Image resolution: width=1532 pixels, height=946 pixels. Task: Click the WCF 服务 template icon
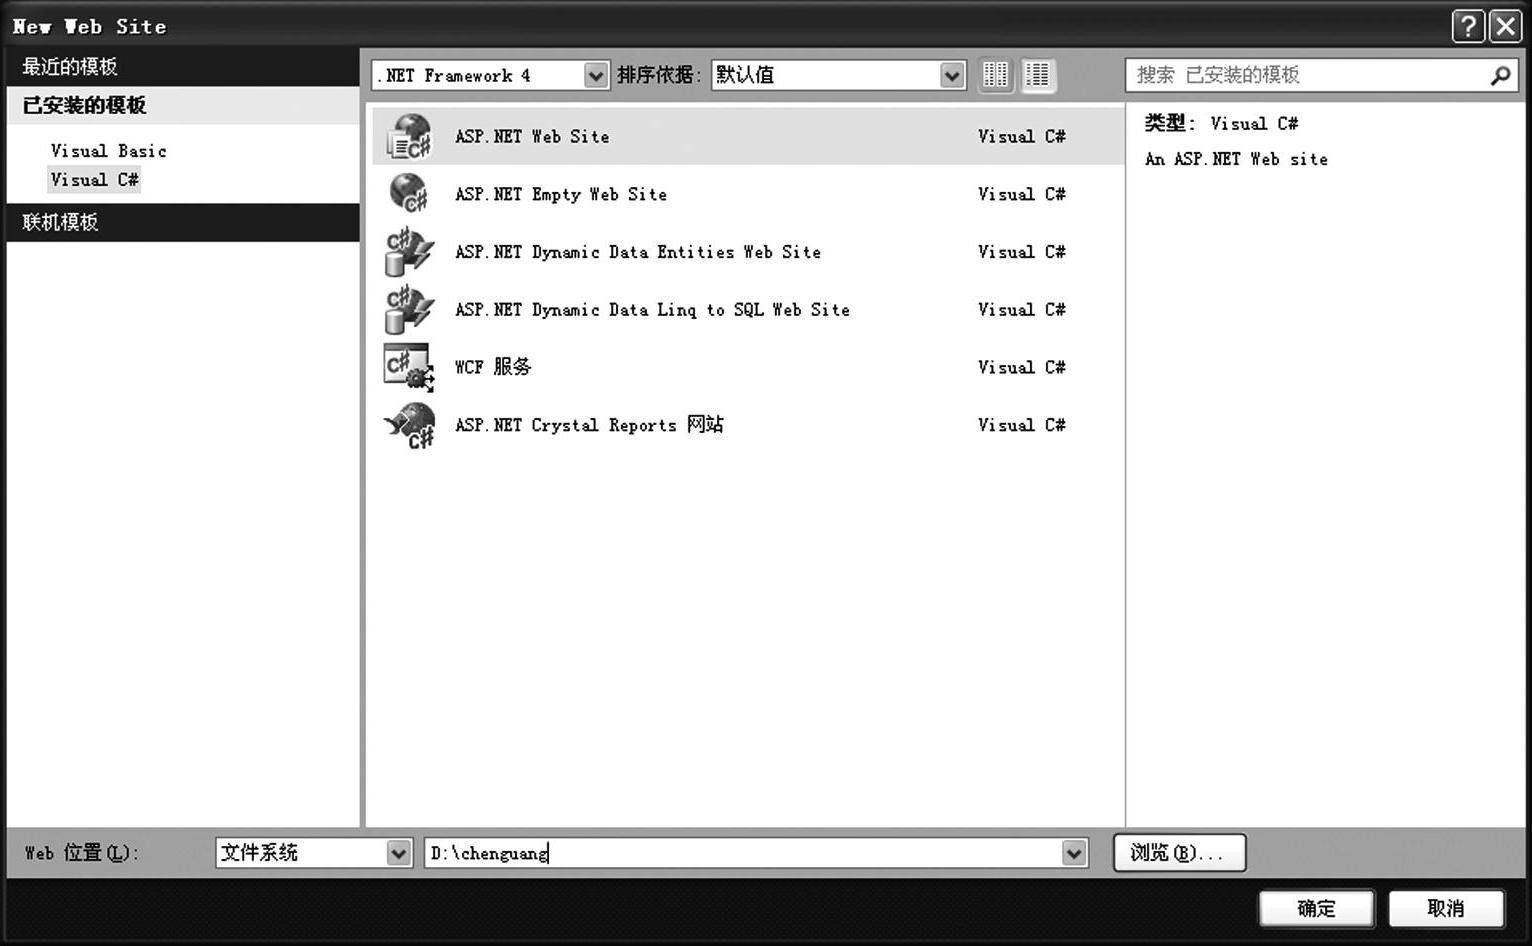pyautogui.click(x=409, y=367)
